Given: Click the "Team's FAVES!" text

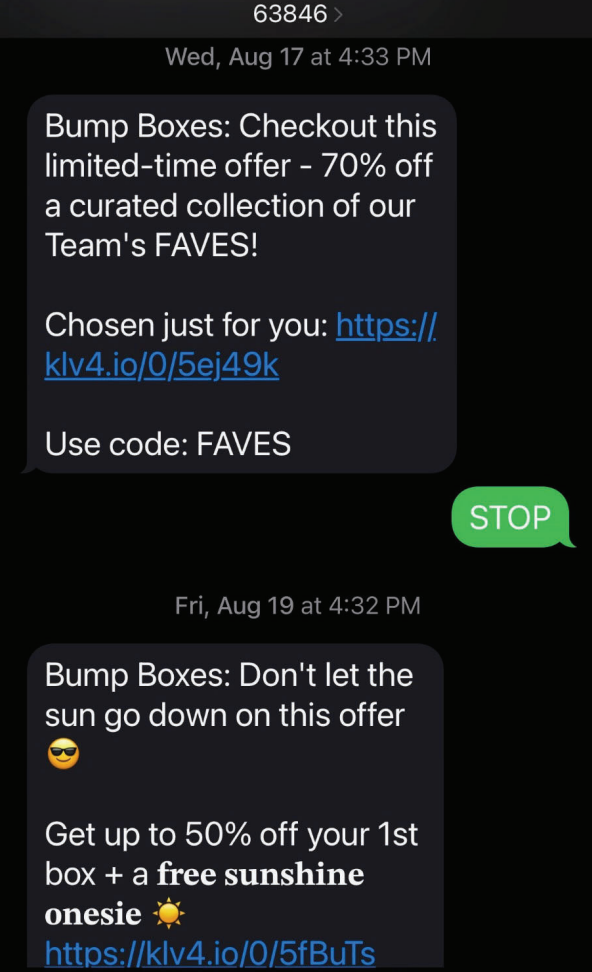Looking at the screenshot, I should coord(151,245).
